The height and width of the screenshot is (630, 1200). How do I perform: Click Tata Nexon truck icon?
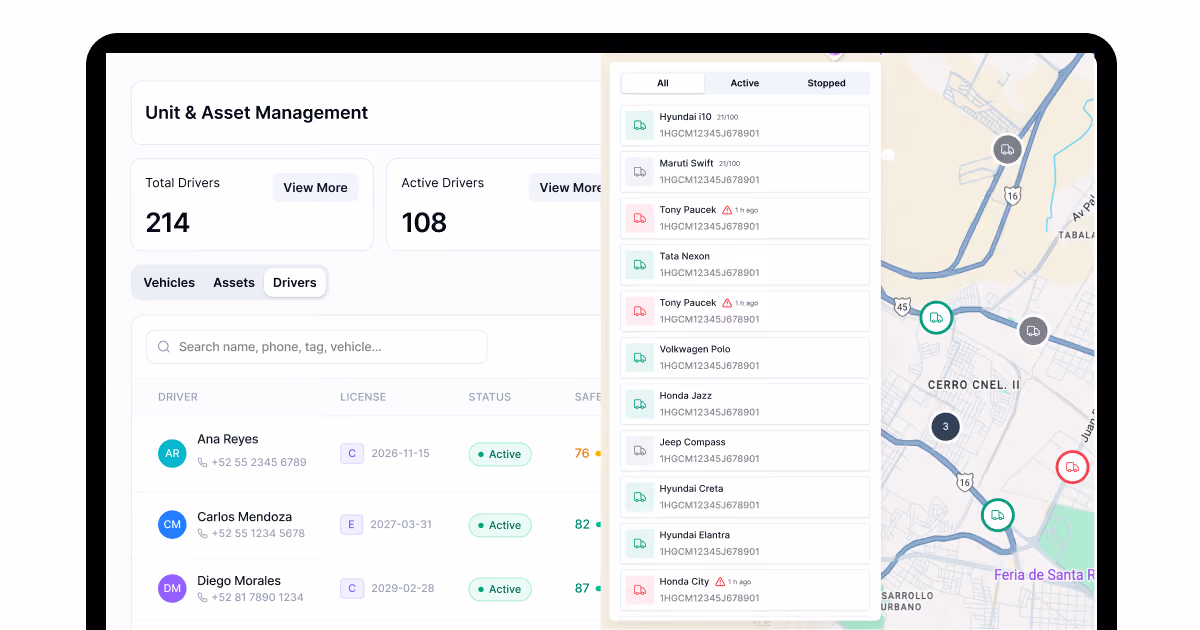pyautogui.click(x=640, y=265)
